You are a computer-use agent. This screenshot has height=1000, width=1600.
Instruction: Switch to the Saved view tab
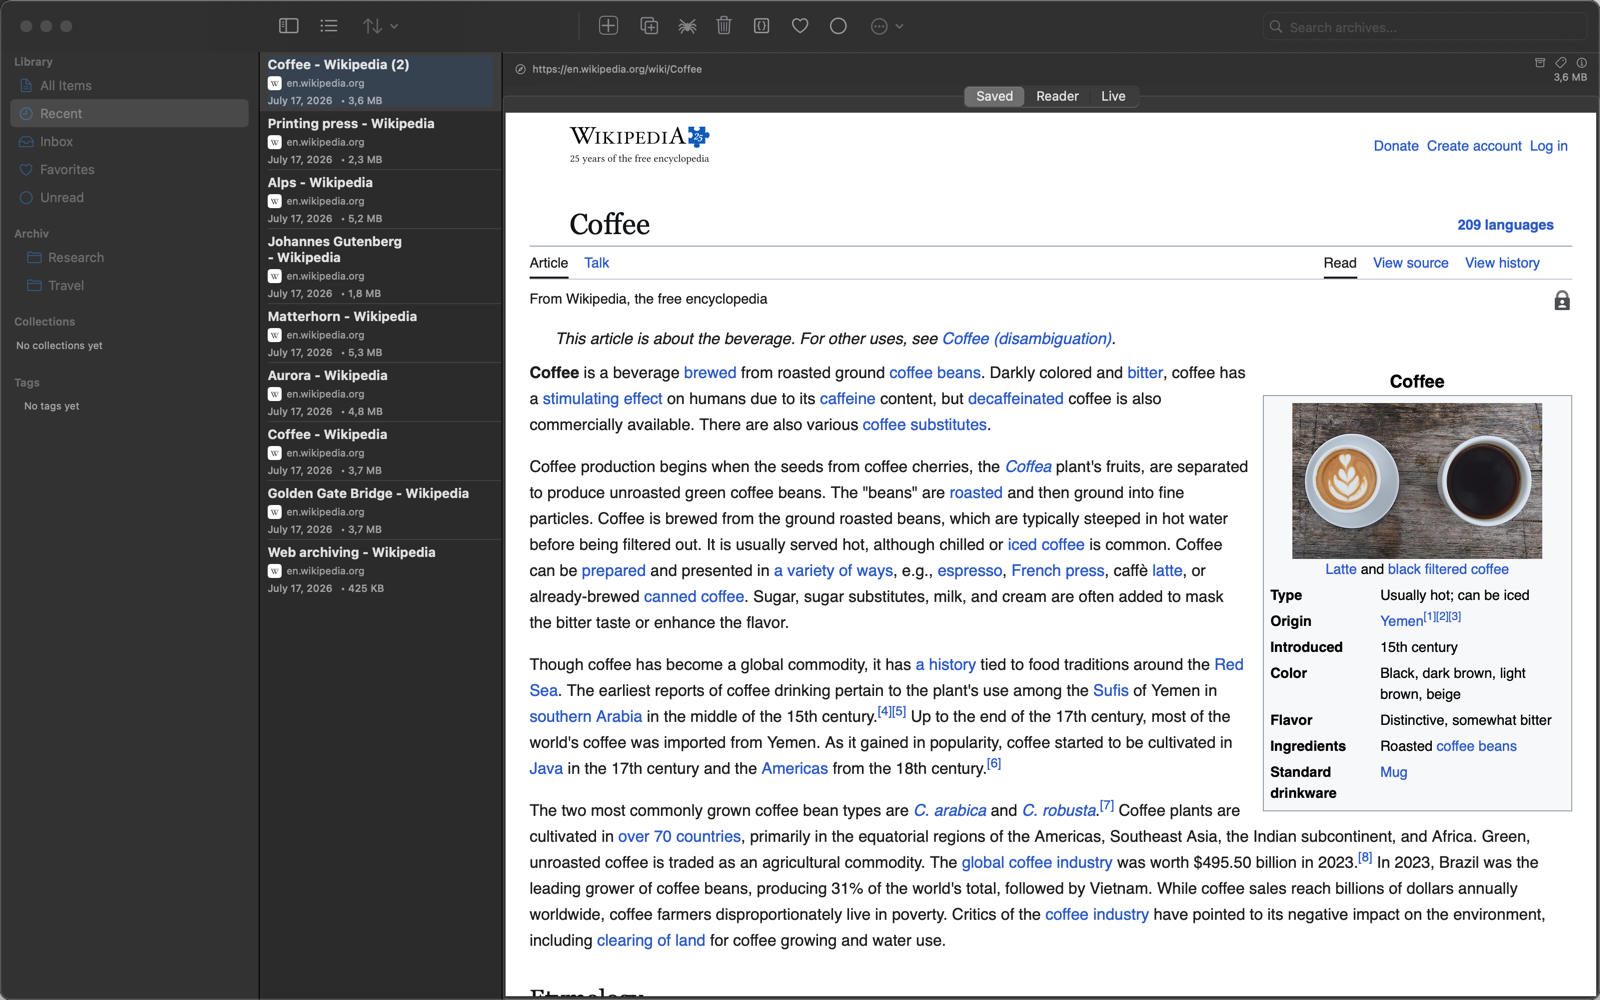coord(994,96)
